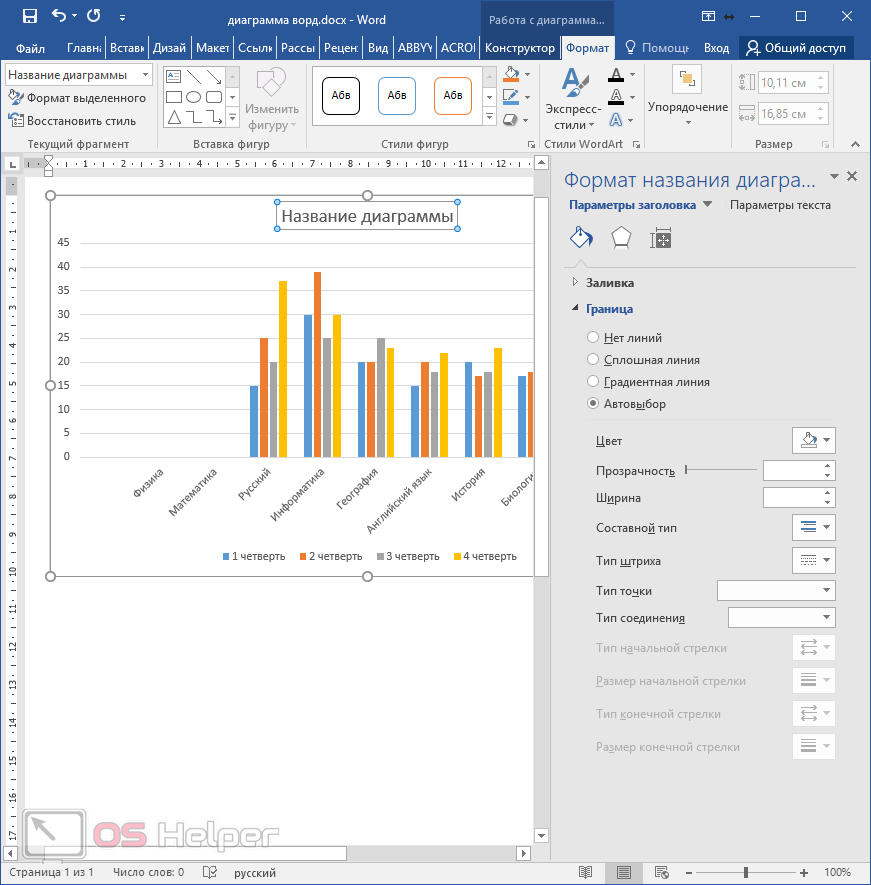
Task: Click 'Формат выделенного' button
Action: click(x=78, y=98)
